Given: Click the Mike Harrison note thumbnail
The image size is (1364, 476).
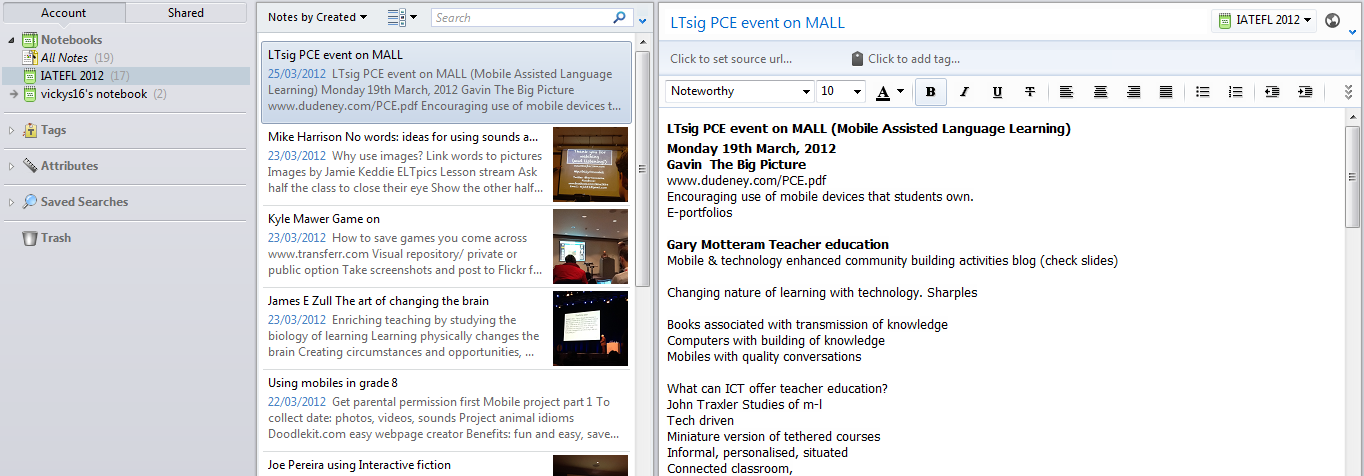Looking at the screenshot, I should (x=590, y=164).
